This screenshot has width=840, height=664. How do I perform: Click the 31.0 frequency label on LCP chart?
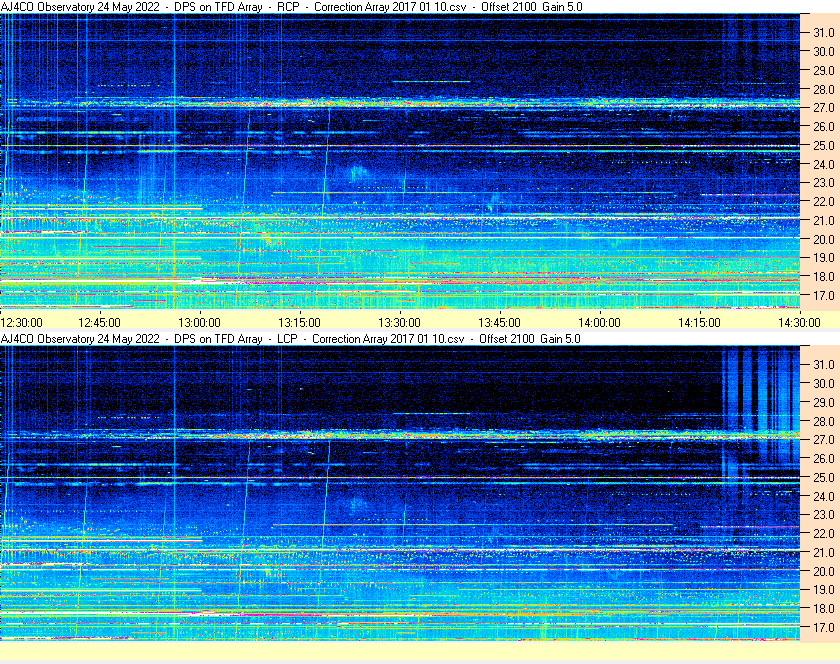(824, 364)
